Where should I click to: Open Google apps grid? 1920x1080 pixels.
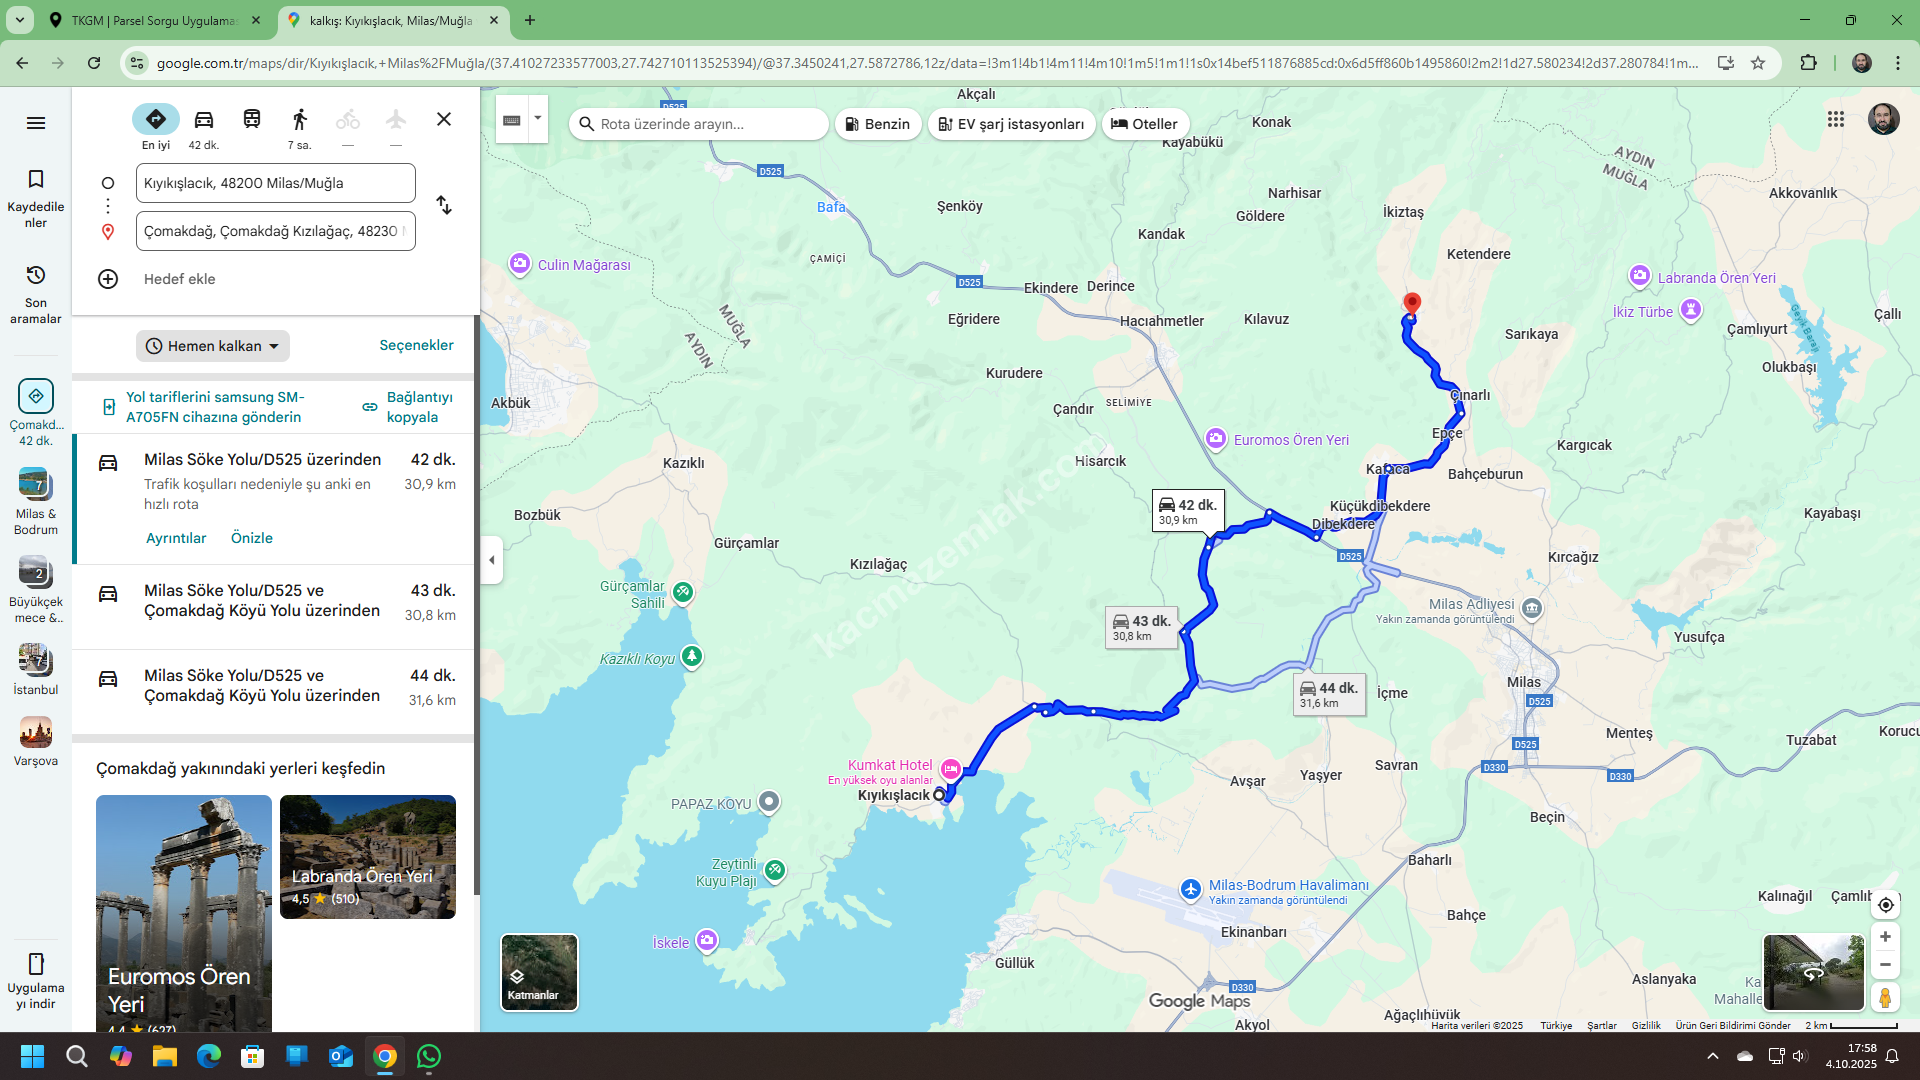1836,119
